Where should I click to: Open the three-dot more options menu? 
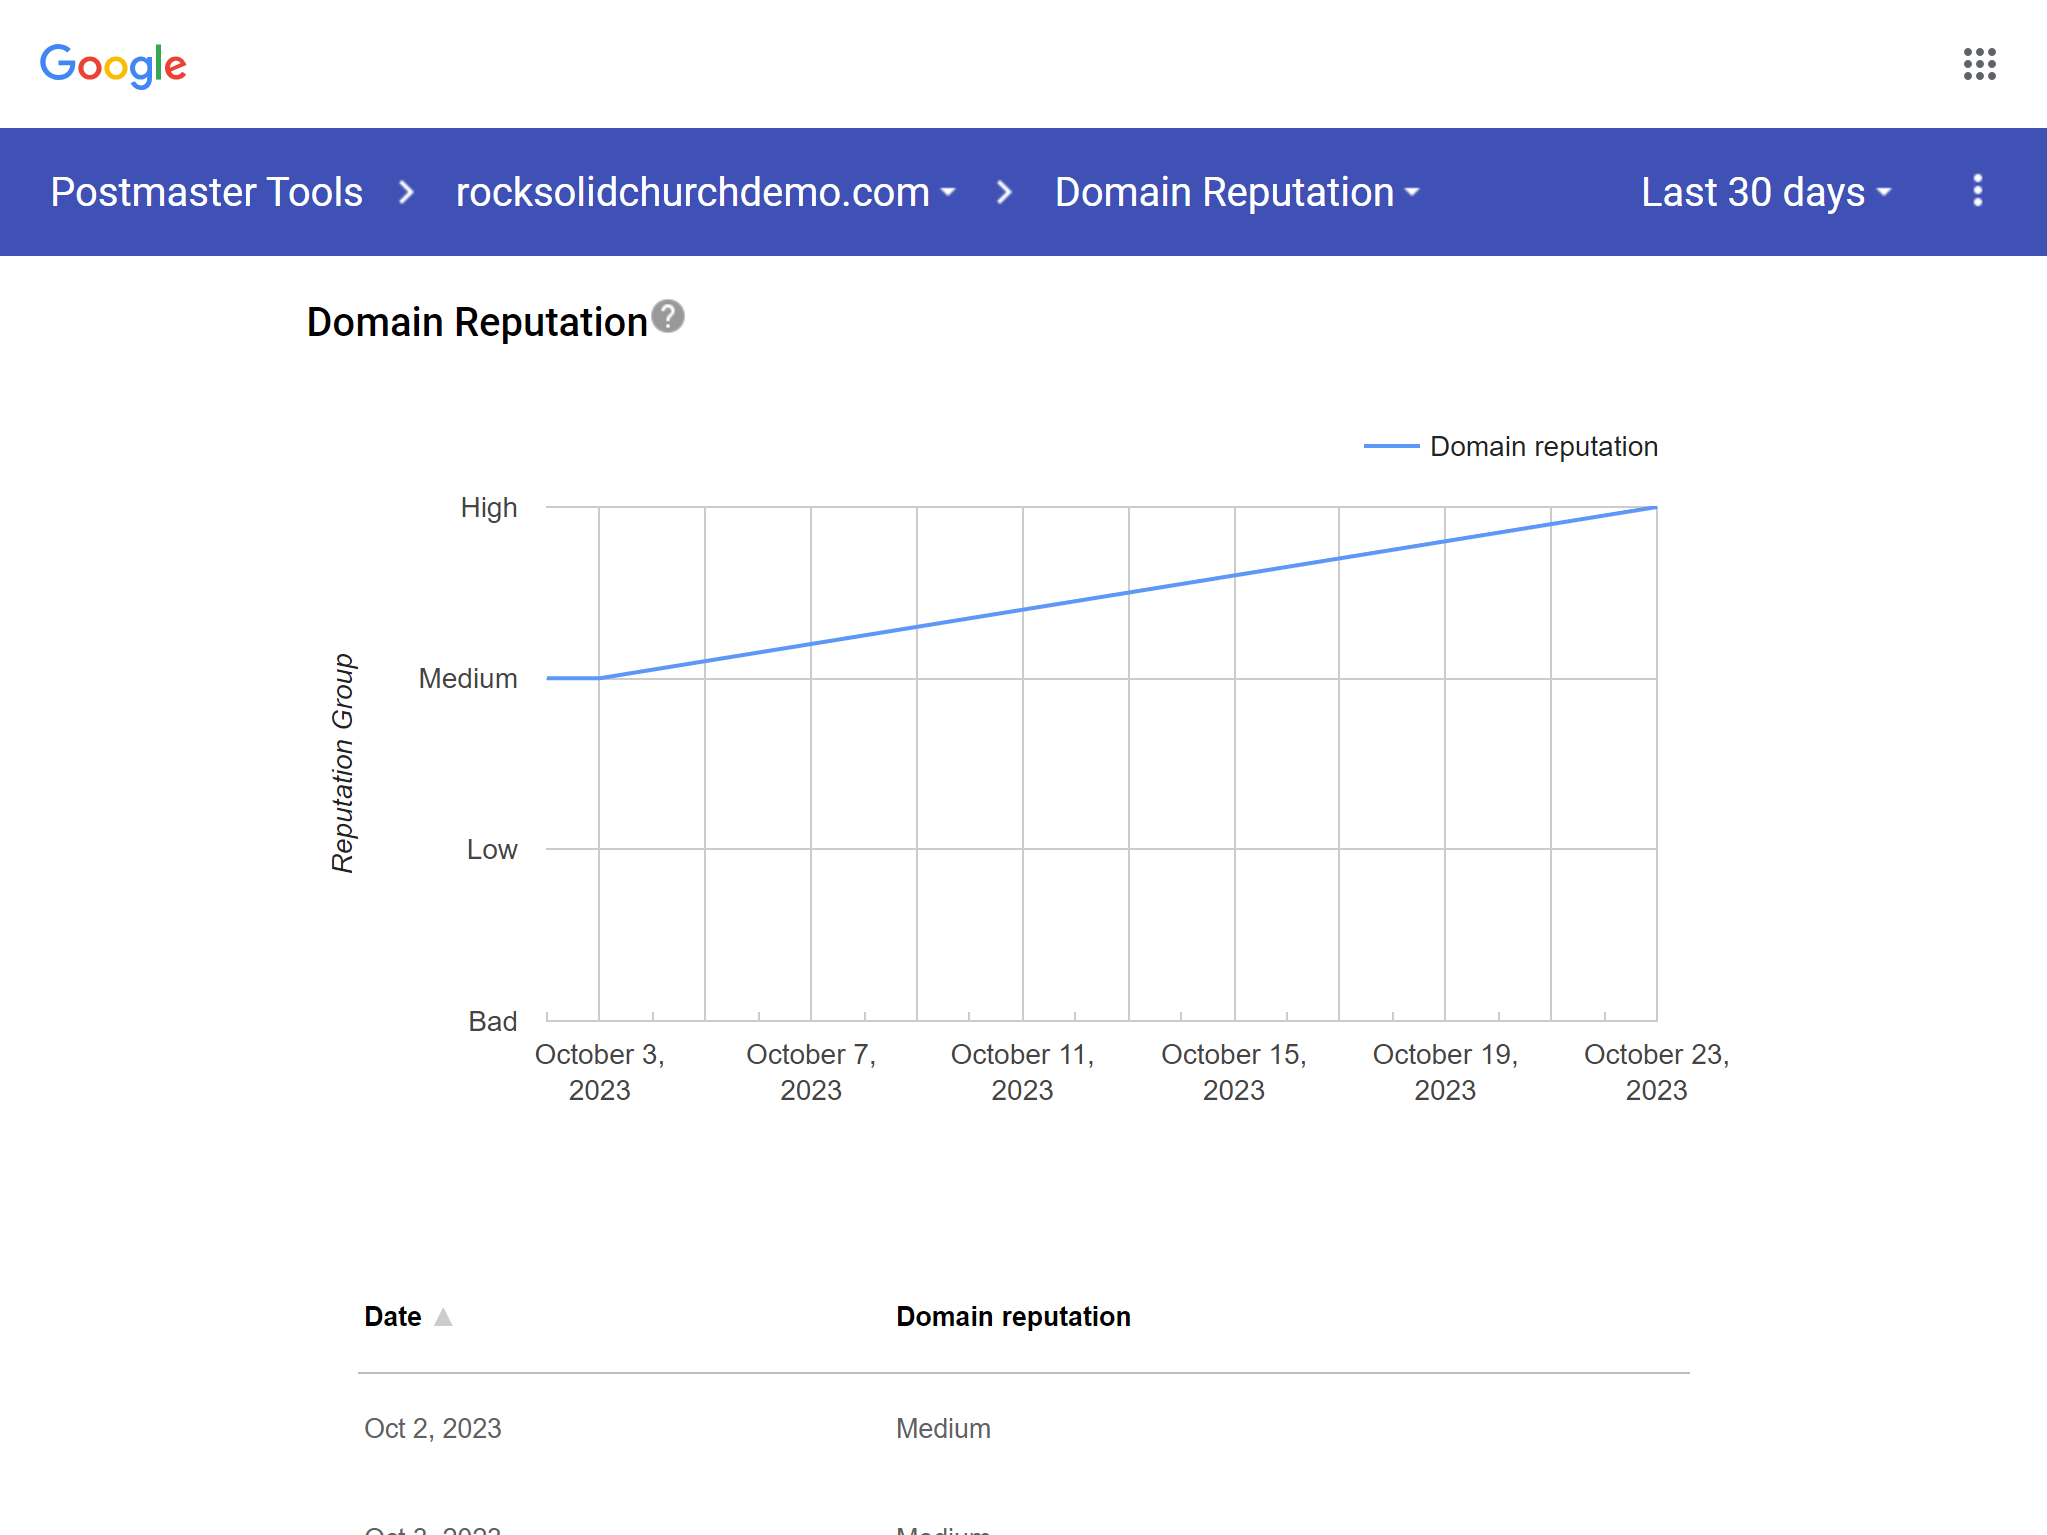click(x=1977, y=191)
